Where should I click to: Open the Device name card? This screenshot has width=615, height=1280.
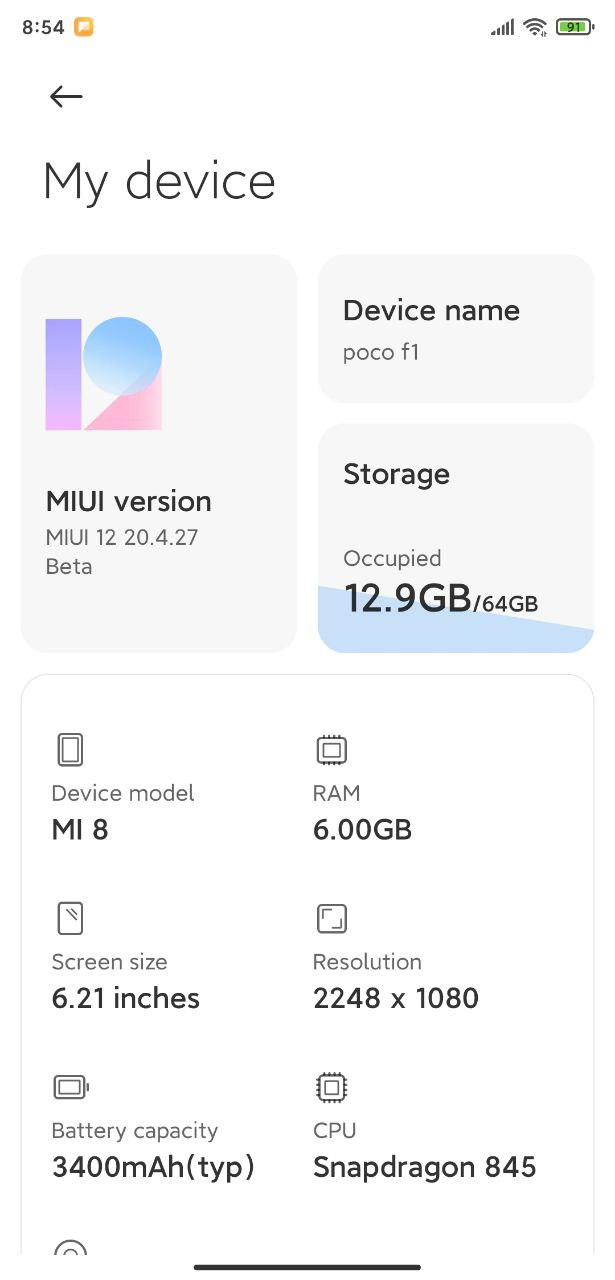[x=456, y=328]
